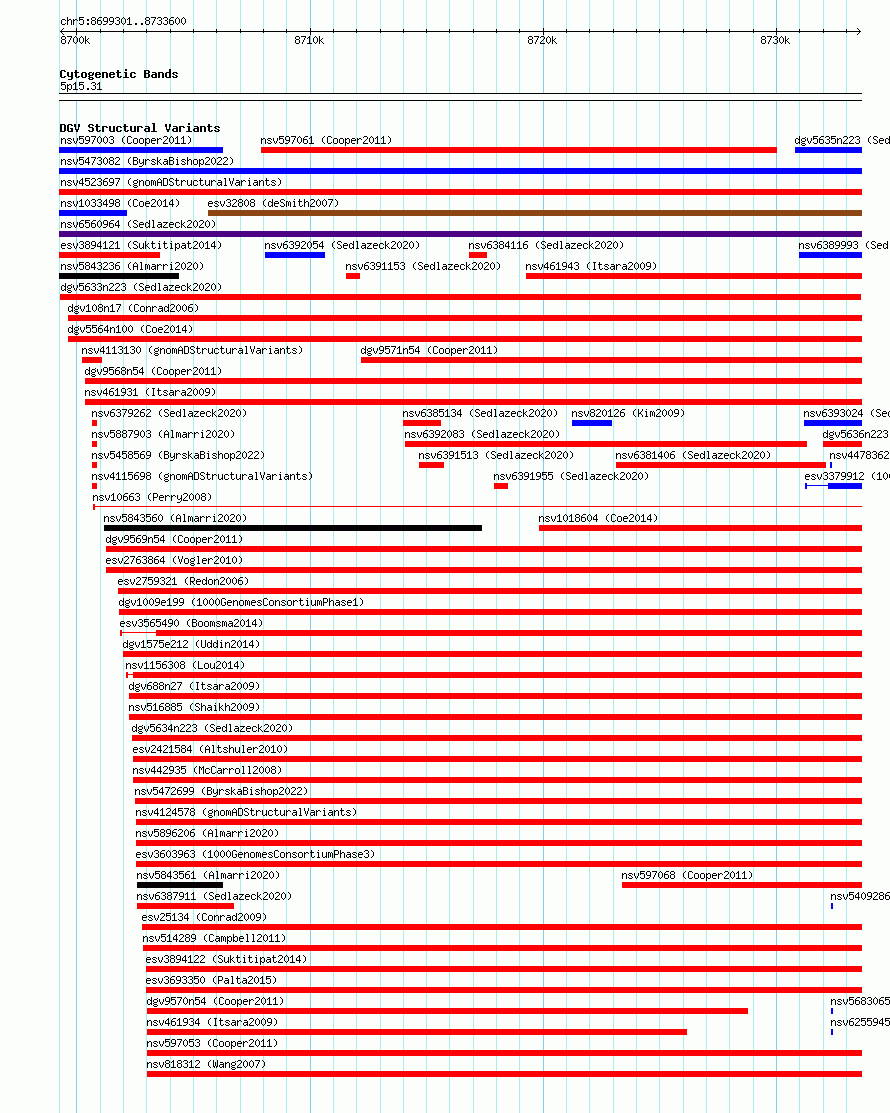Click dgv9571n54 (Cooper2011) label
Image resolution: width=890 pixels, height=1113 pixels.
pyautogui.click(x=429, y=351)
